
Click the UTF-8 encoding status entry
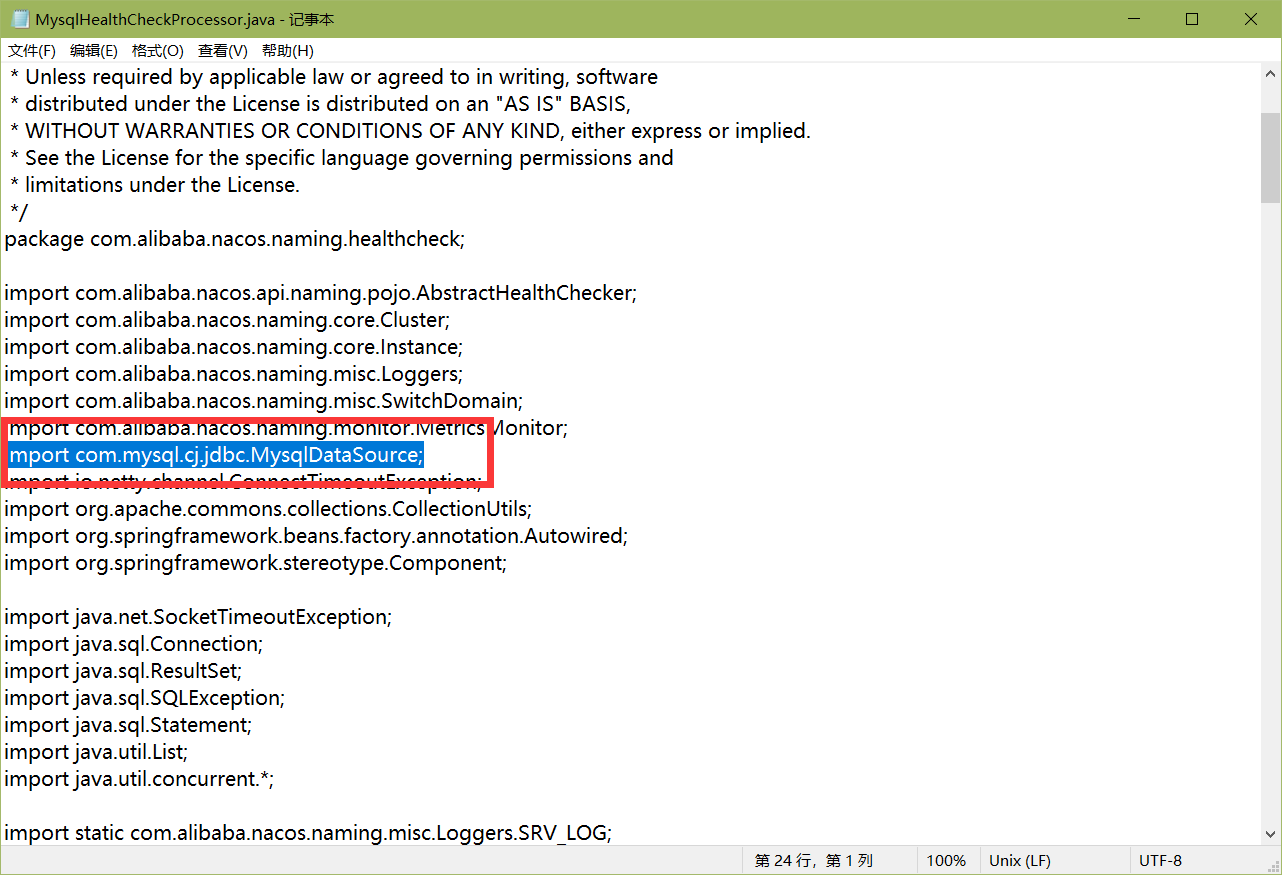[x=1160, y=860]
